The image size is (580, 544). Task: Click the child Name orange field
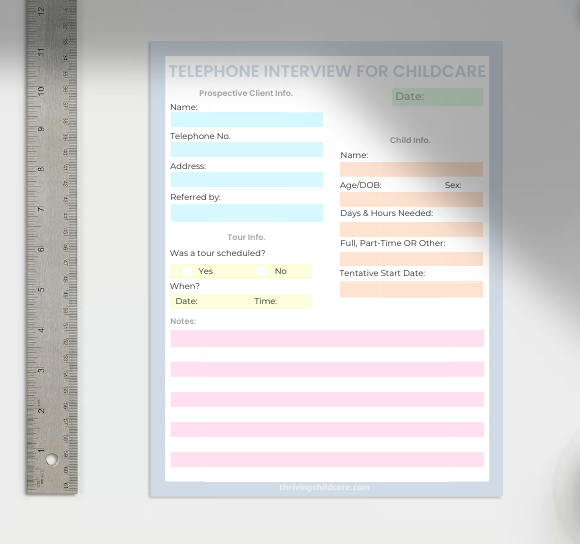411,169
